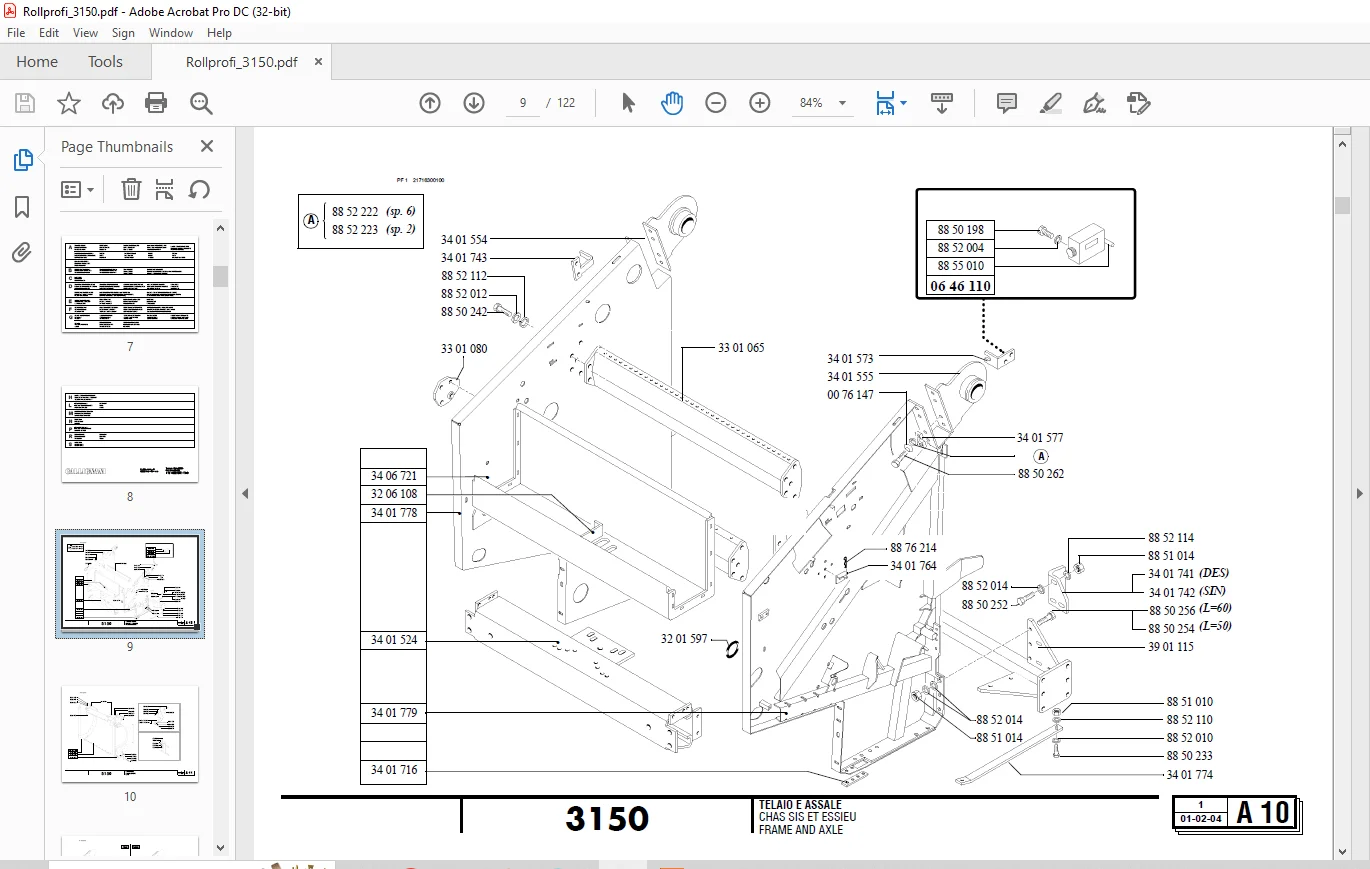Print the document using the printer icon
The image size is (1370, 869).
tap(156, 103)
